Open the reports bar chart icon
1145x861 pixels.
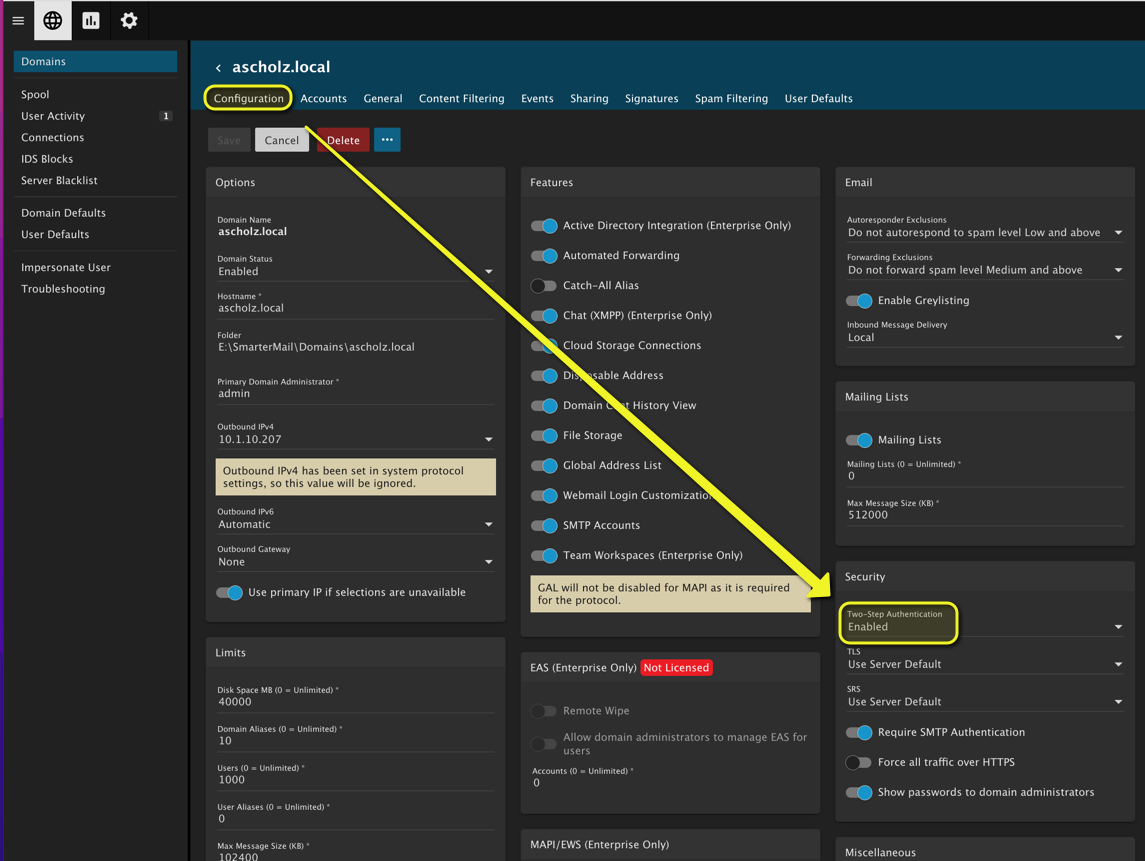[x=91, y=21]
